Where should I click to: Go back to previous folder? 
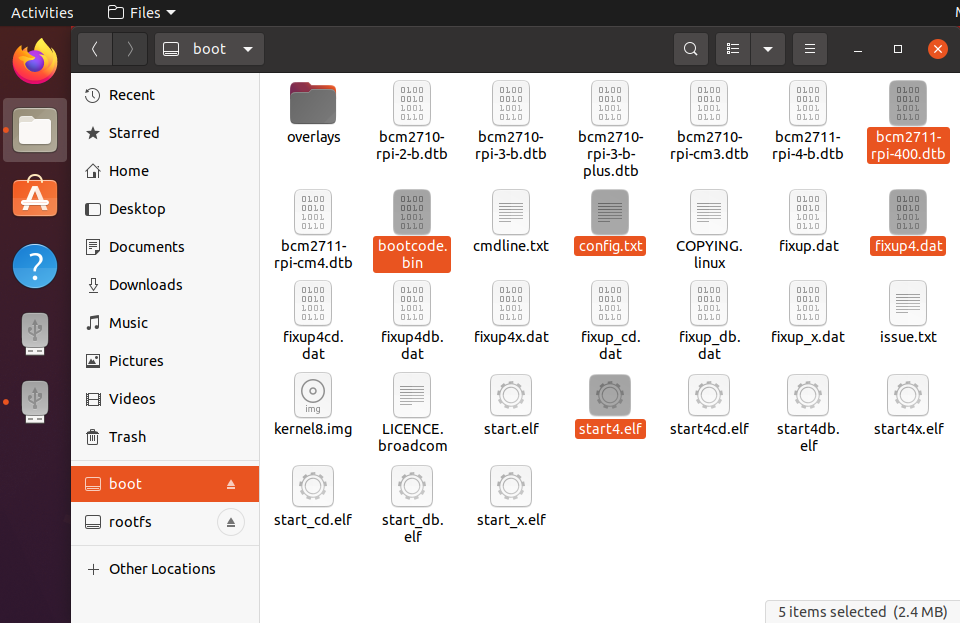[95, 49]
